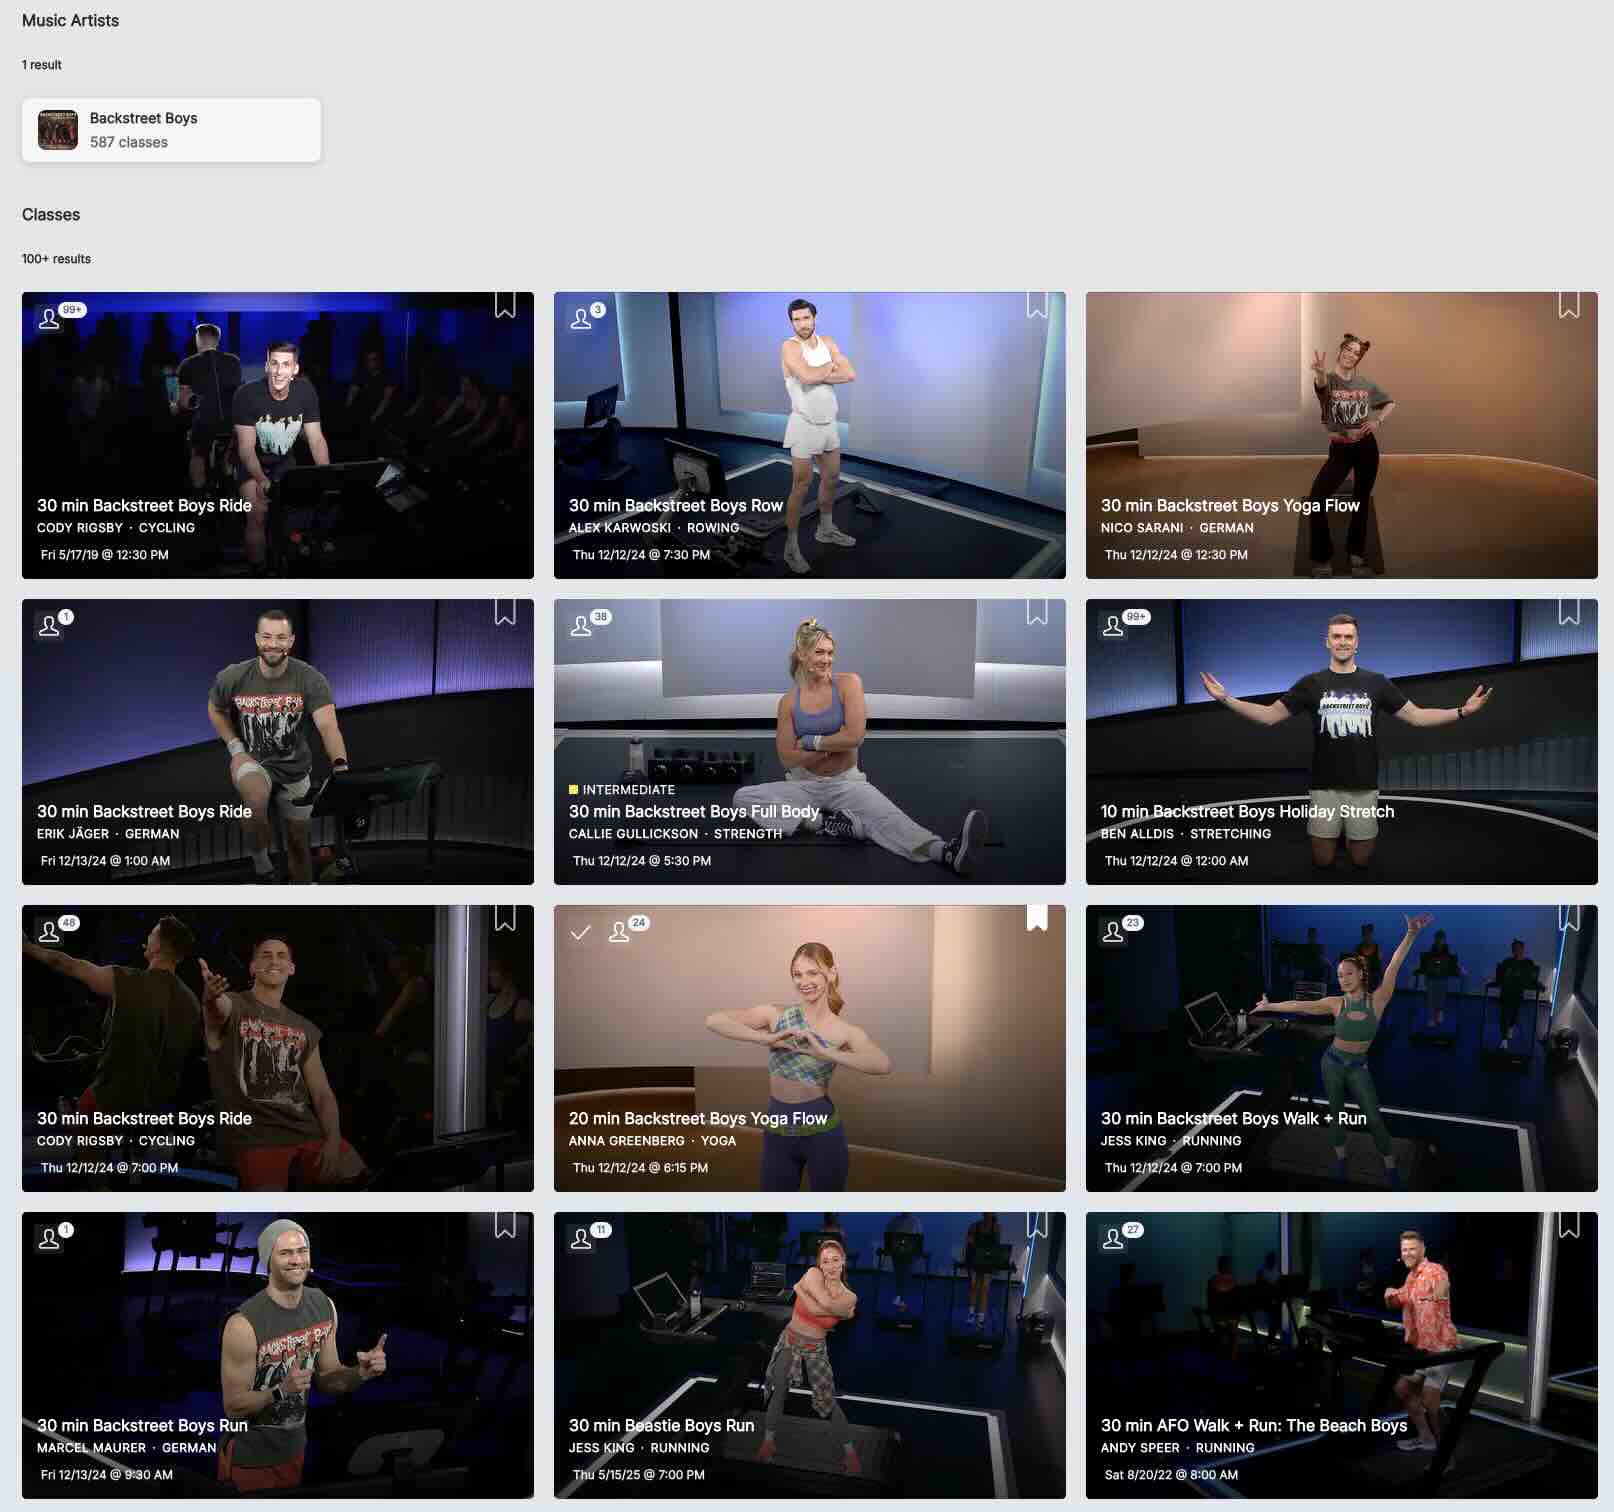The image size is (1614, 1512).
Task: Click 'Fri 5/17/19 @ 12:30 PM' date
Action: pyautogui.click(x=104, y=554)
